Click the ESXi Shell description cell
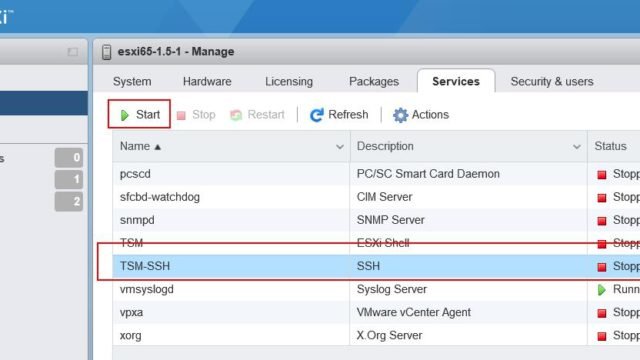The width and height of the screenshot is (640, 360). tap(383, 243)
